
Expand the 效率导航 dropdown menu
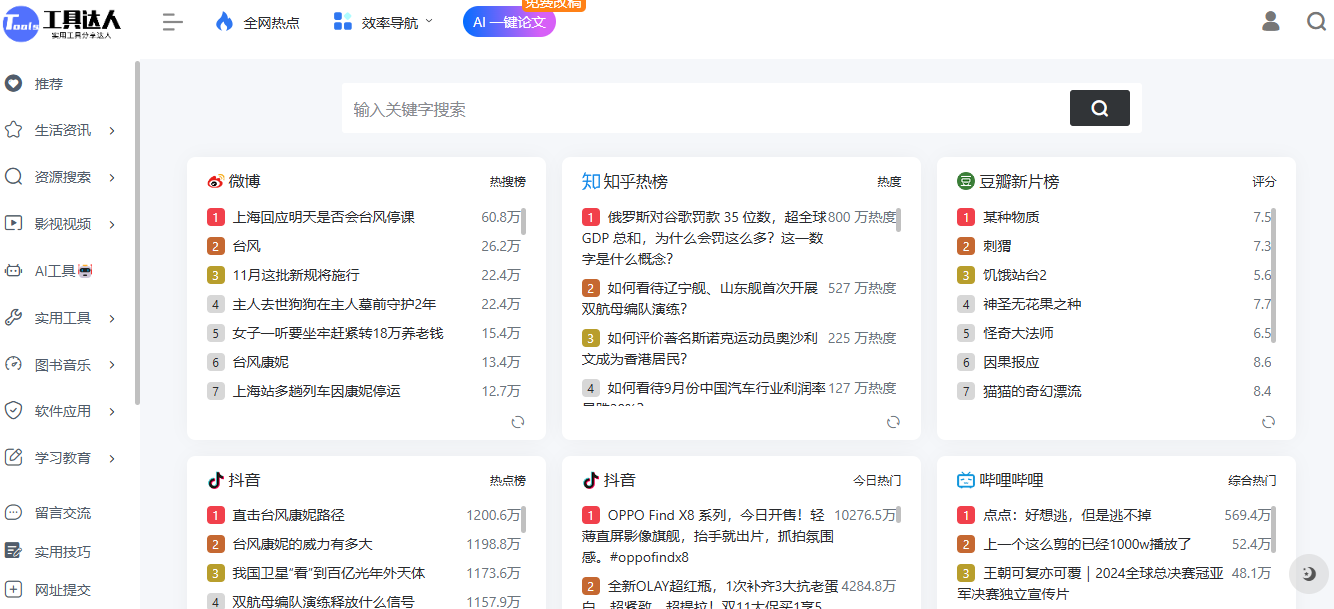pos(384,22)
